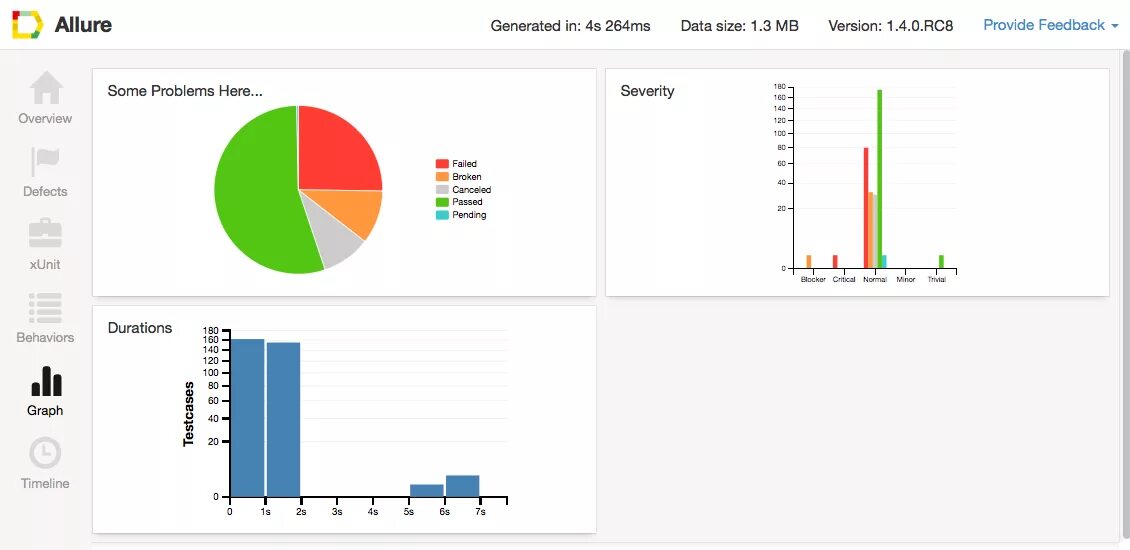Open the Provide Feedback dropdown
This screenshot has width=1130, height=550.
point(1050,25)
